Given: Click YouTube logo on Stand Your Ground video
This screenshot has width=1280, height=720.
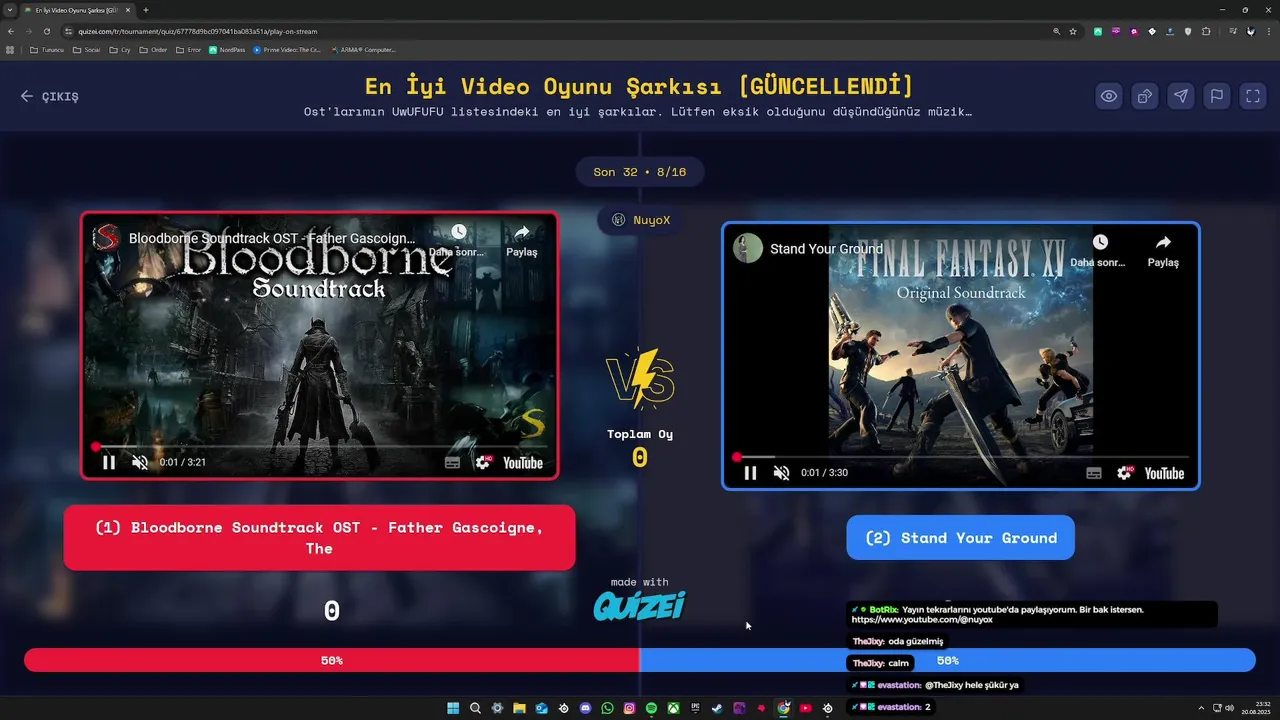Looking at the screenshot, I should 1164,473.
